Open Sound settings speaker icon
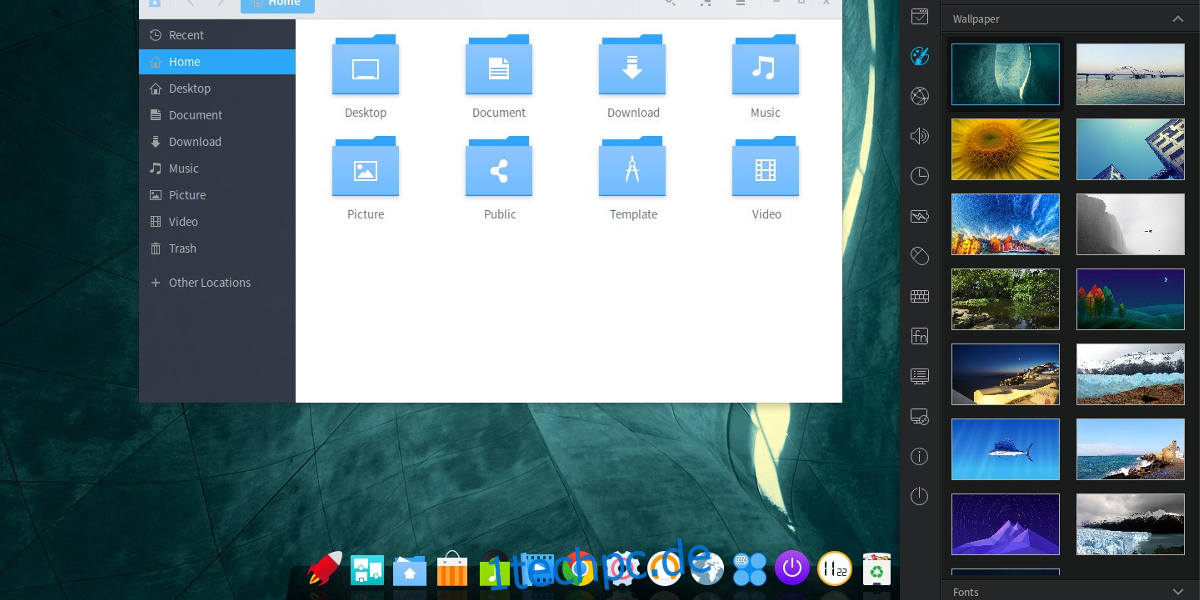 coord(920,136)
